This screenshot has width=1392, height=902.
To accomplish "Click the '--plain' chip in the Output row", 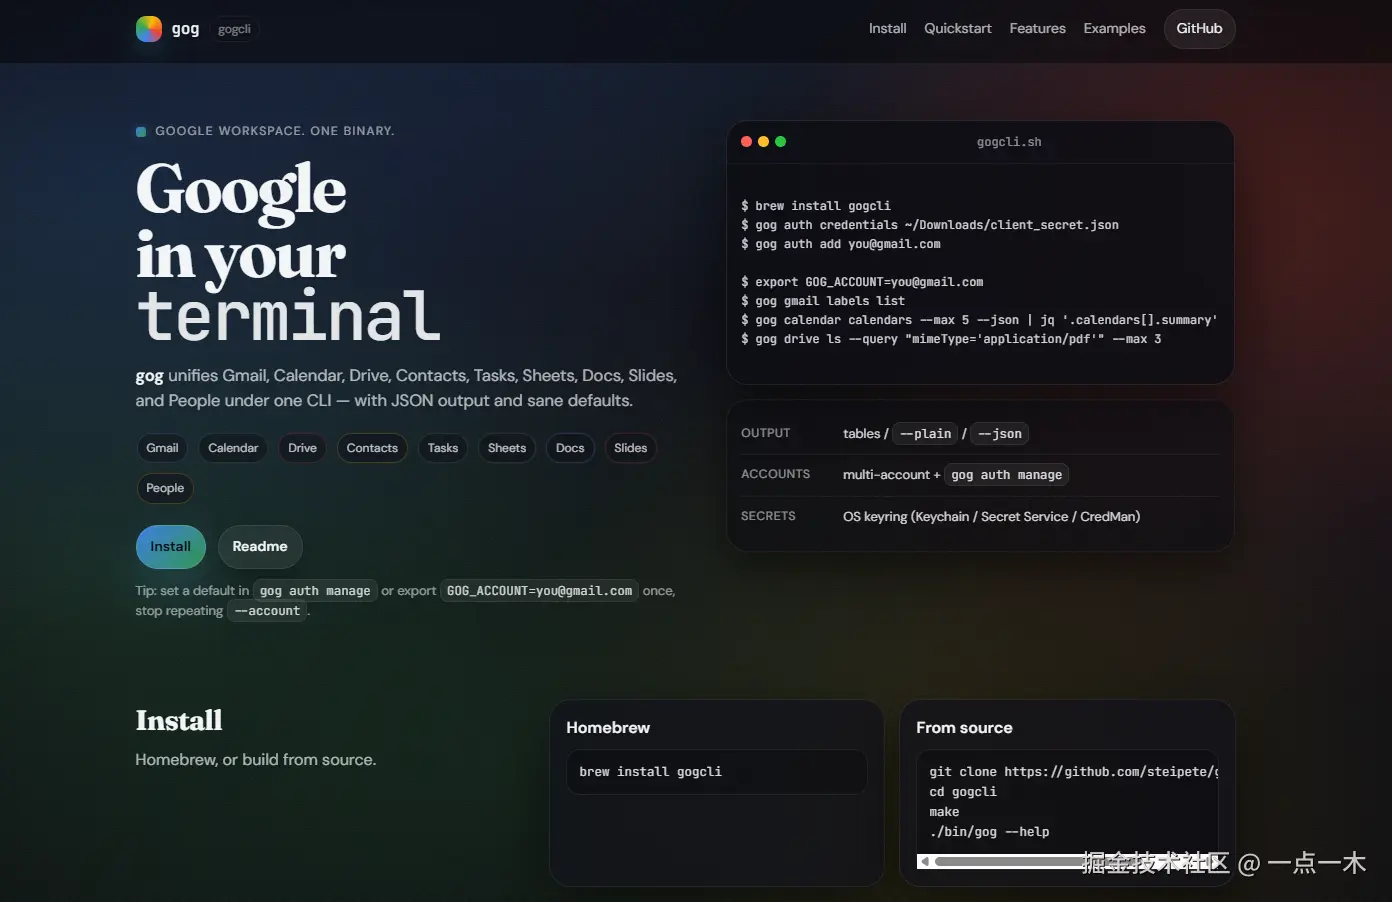I will click(925, 434).
